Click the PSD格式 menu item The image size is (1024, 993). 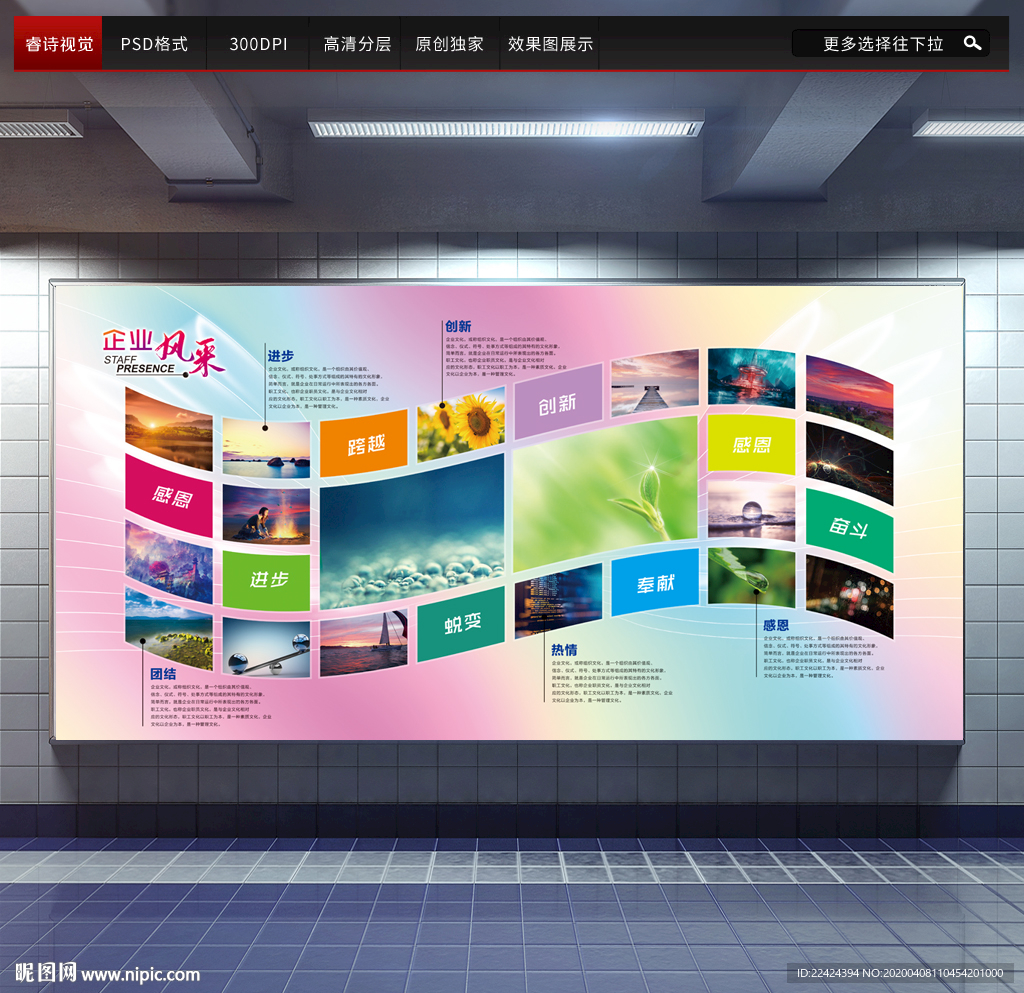(x=153, y=43)
